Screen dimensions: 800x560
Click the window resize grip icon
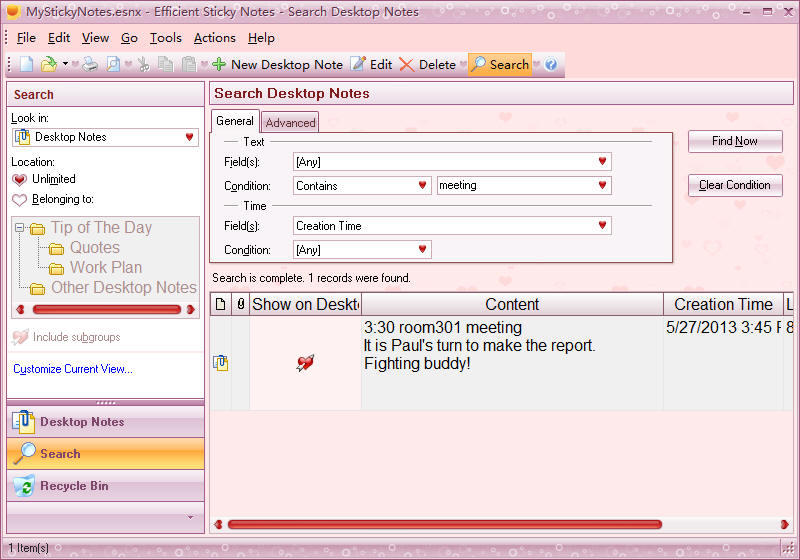pos(789,548)
